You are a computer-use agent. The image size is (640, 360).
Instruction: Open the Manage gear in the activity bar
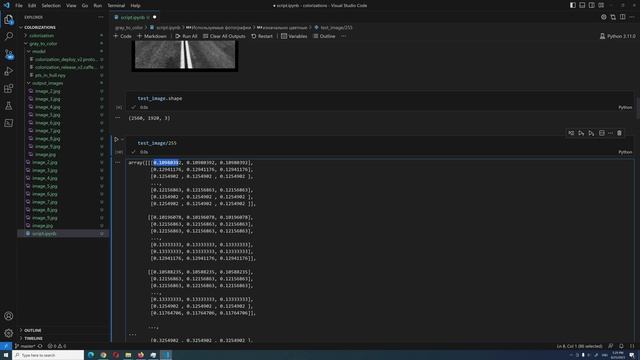[x=9, y=333]
